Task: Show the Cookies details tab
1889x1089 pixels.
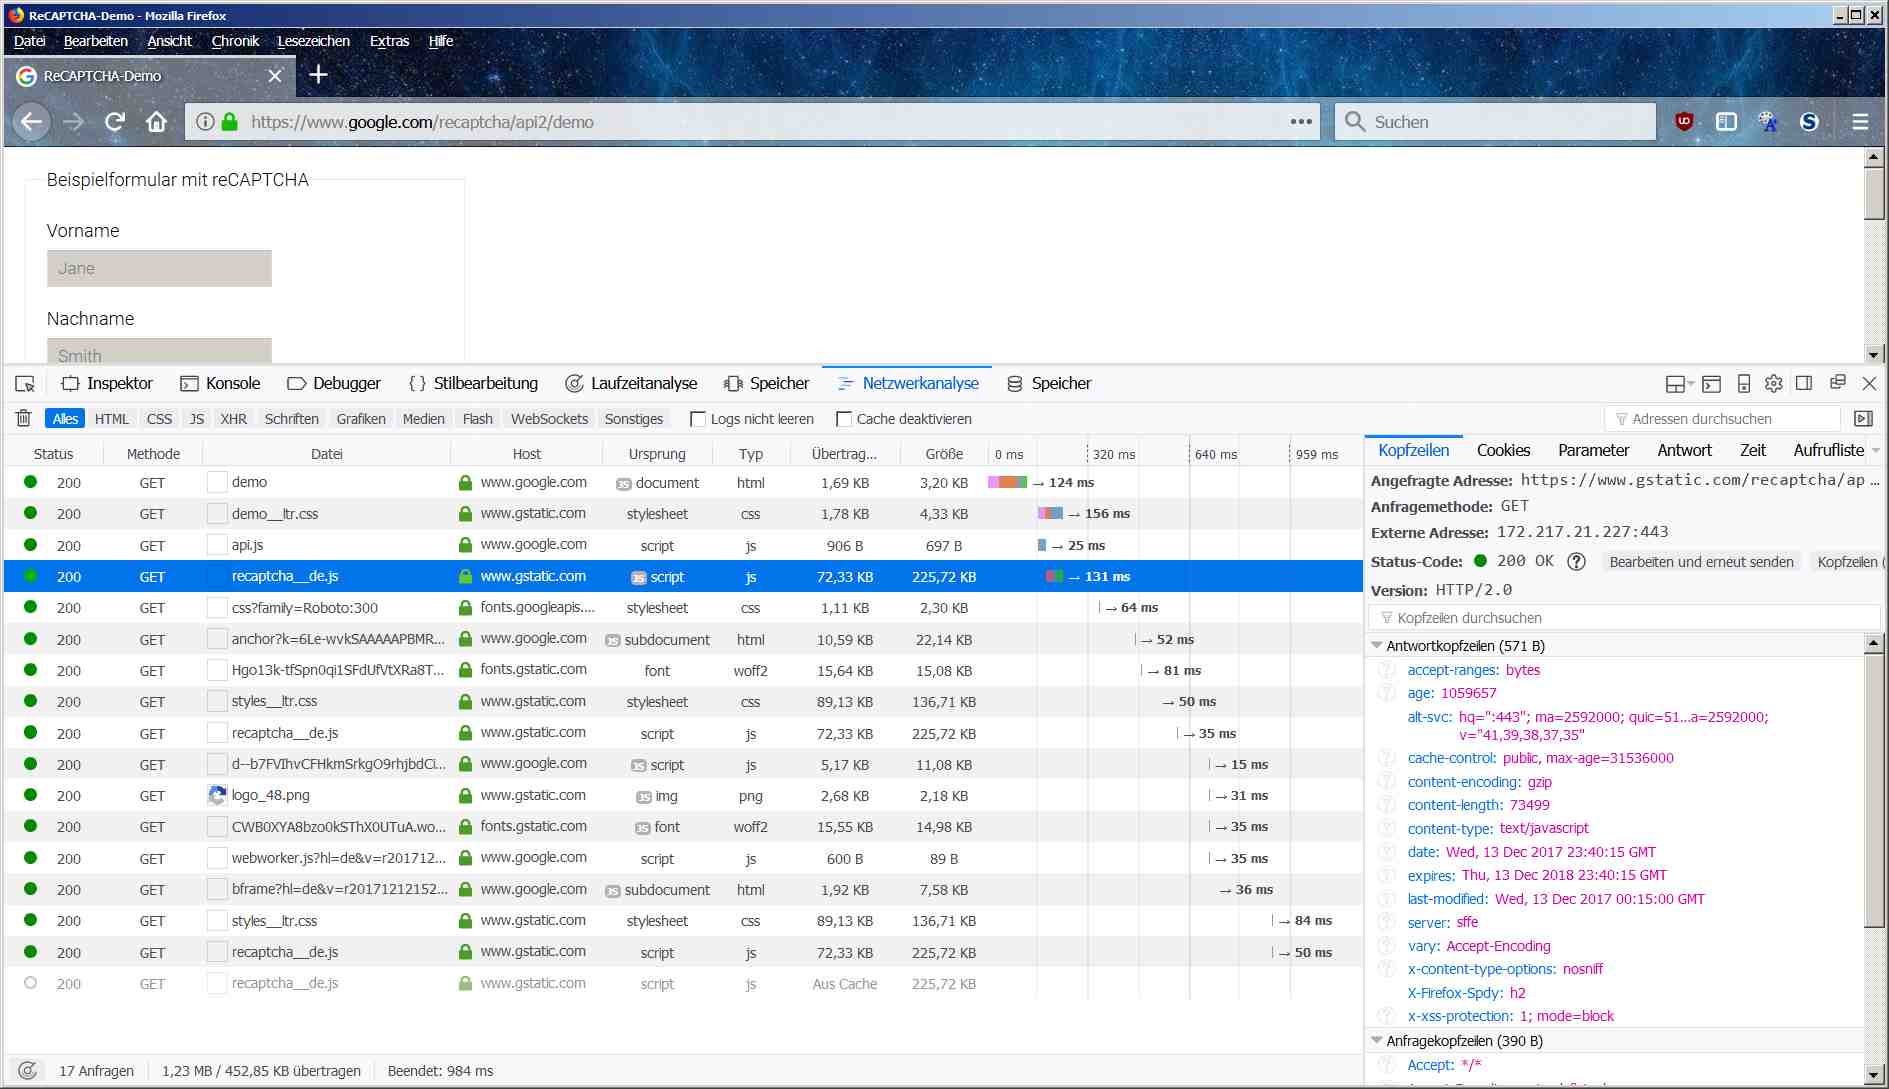Action: (1504, 451)
